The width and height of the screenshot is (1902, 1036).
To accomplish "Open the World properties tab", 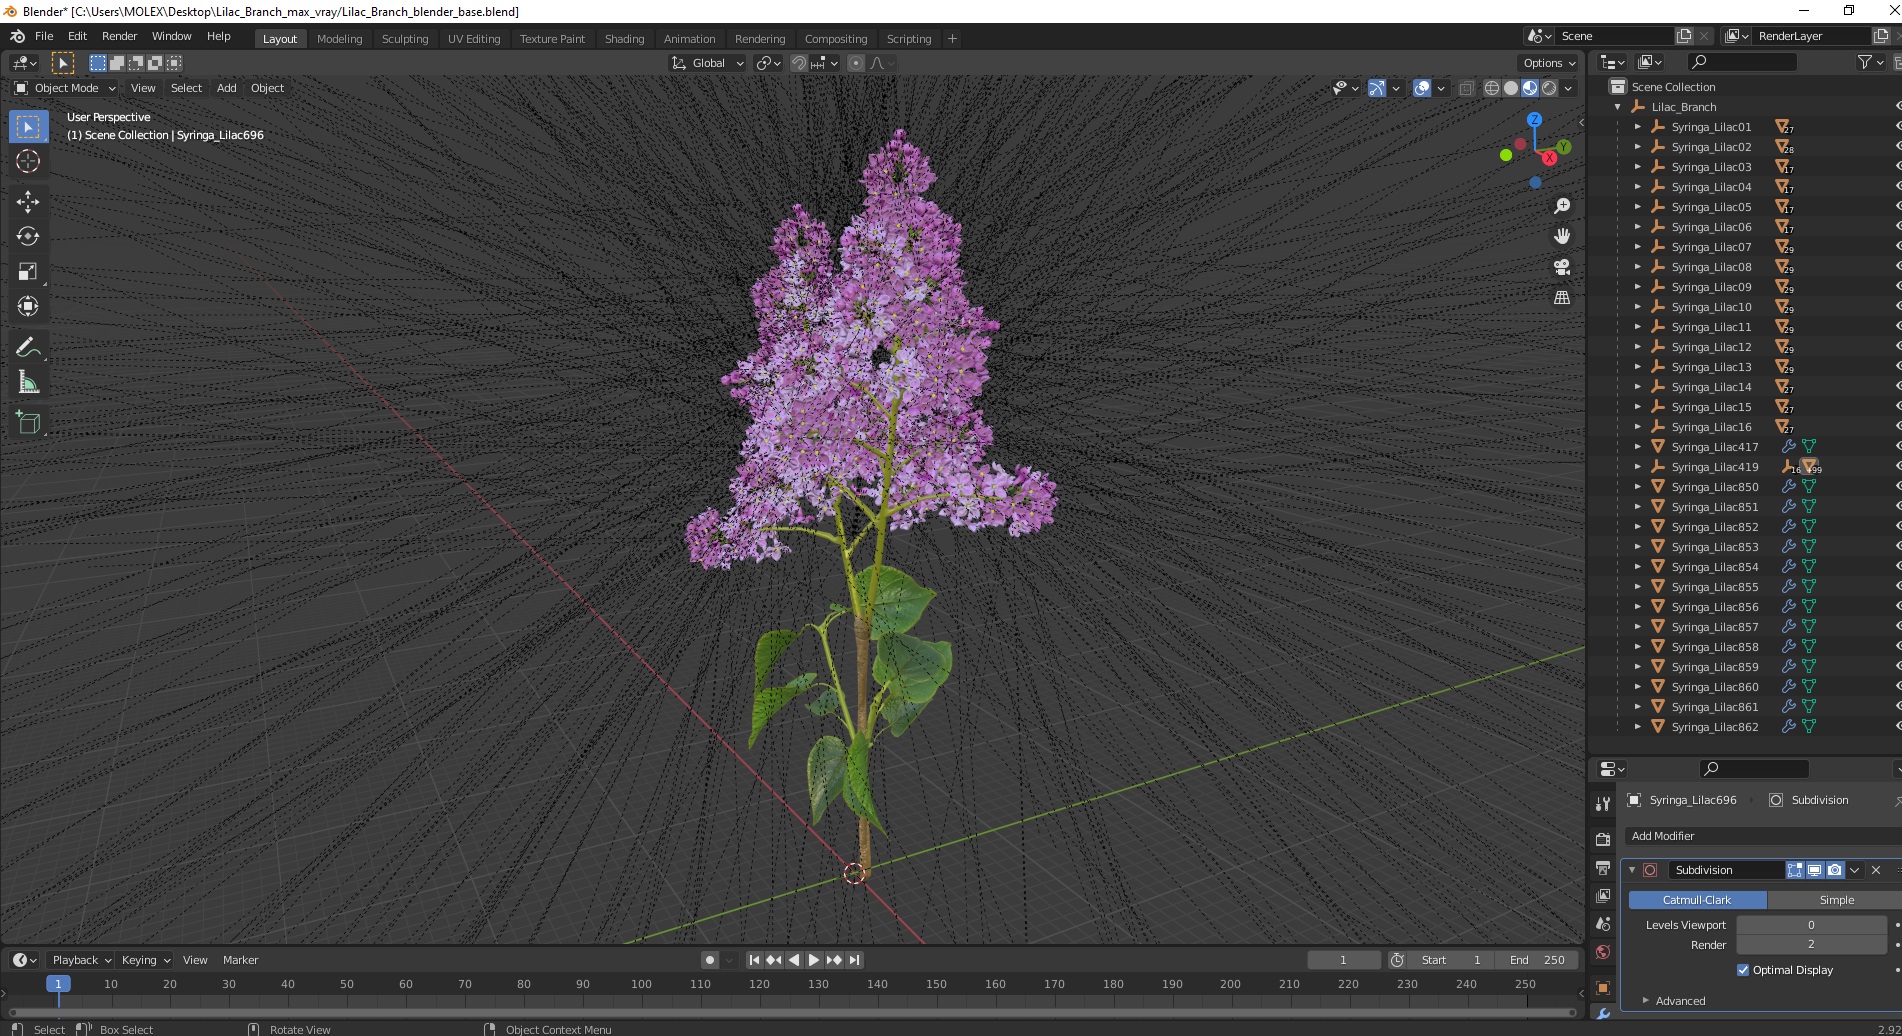I will [x=1603, y=952].
